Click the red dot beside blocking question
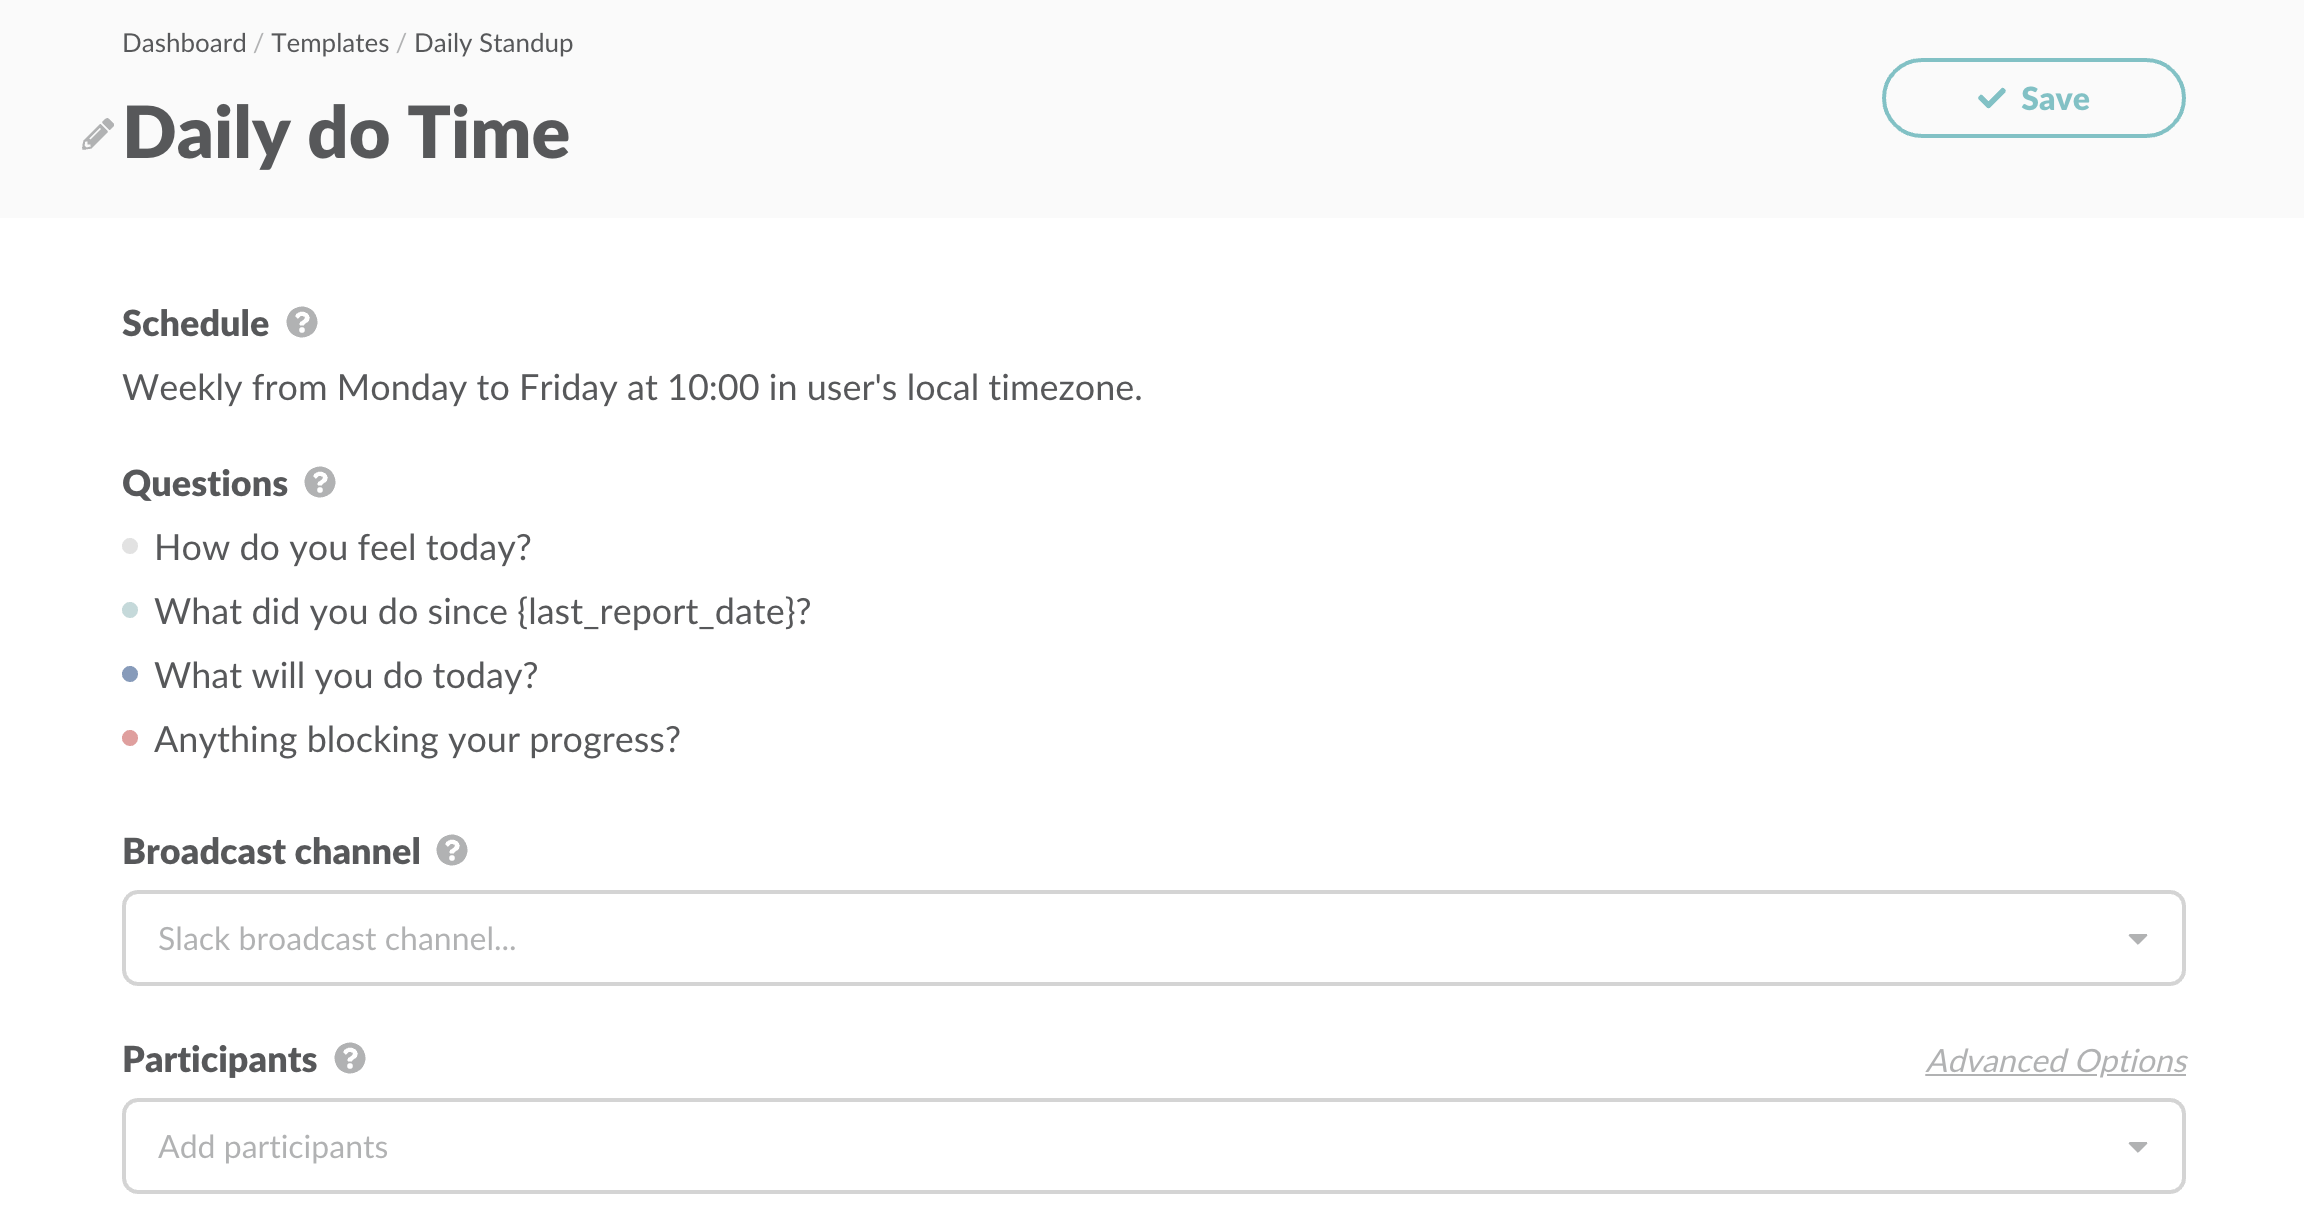The width and height of the screenshot is (2304, 1222). click(130, 739)
